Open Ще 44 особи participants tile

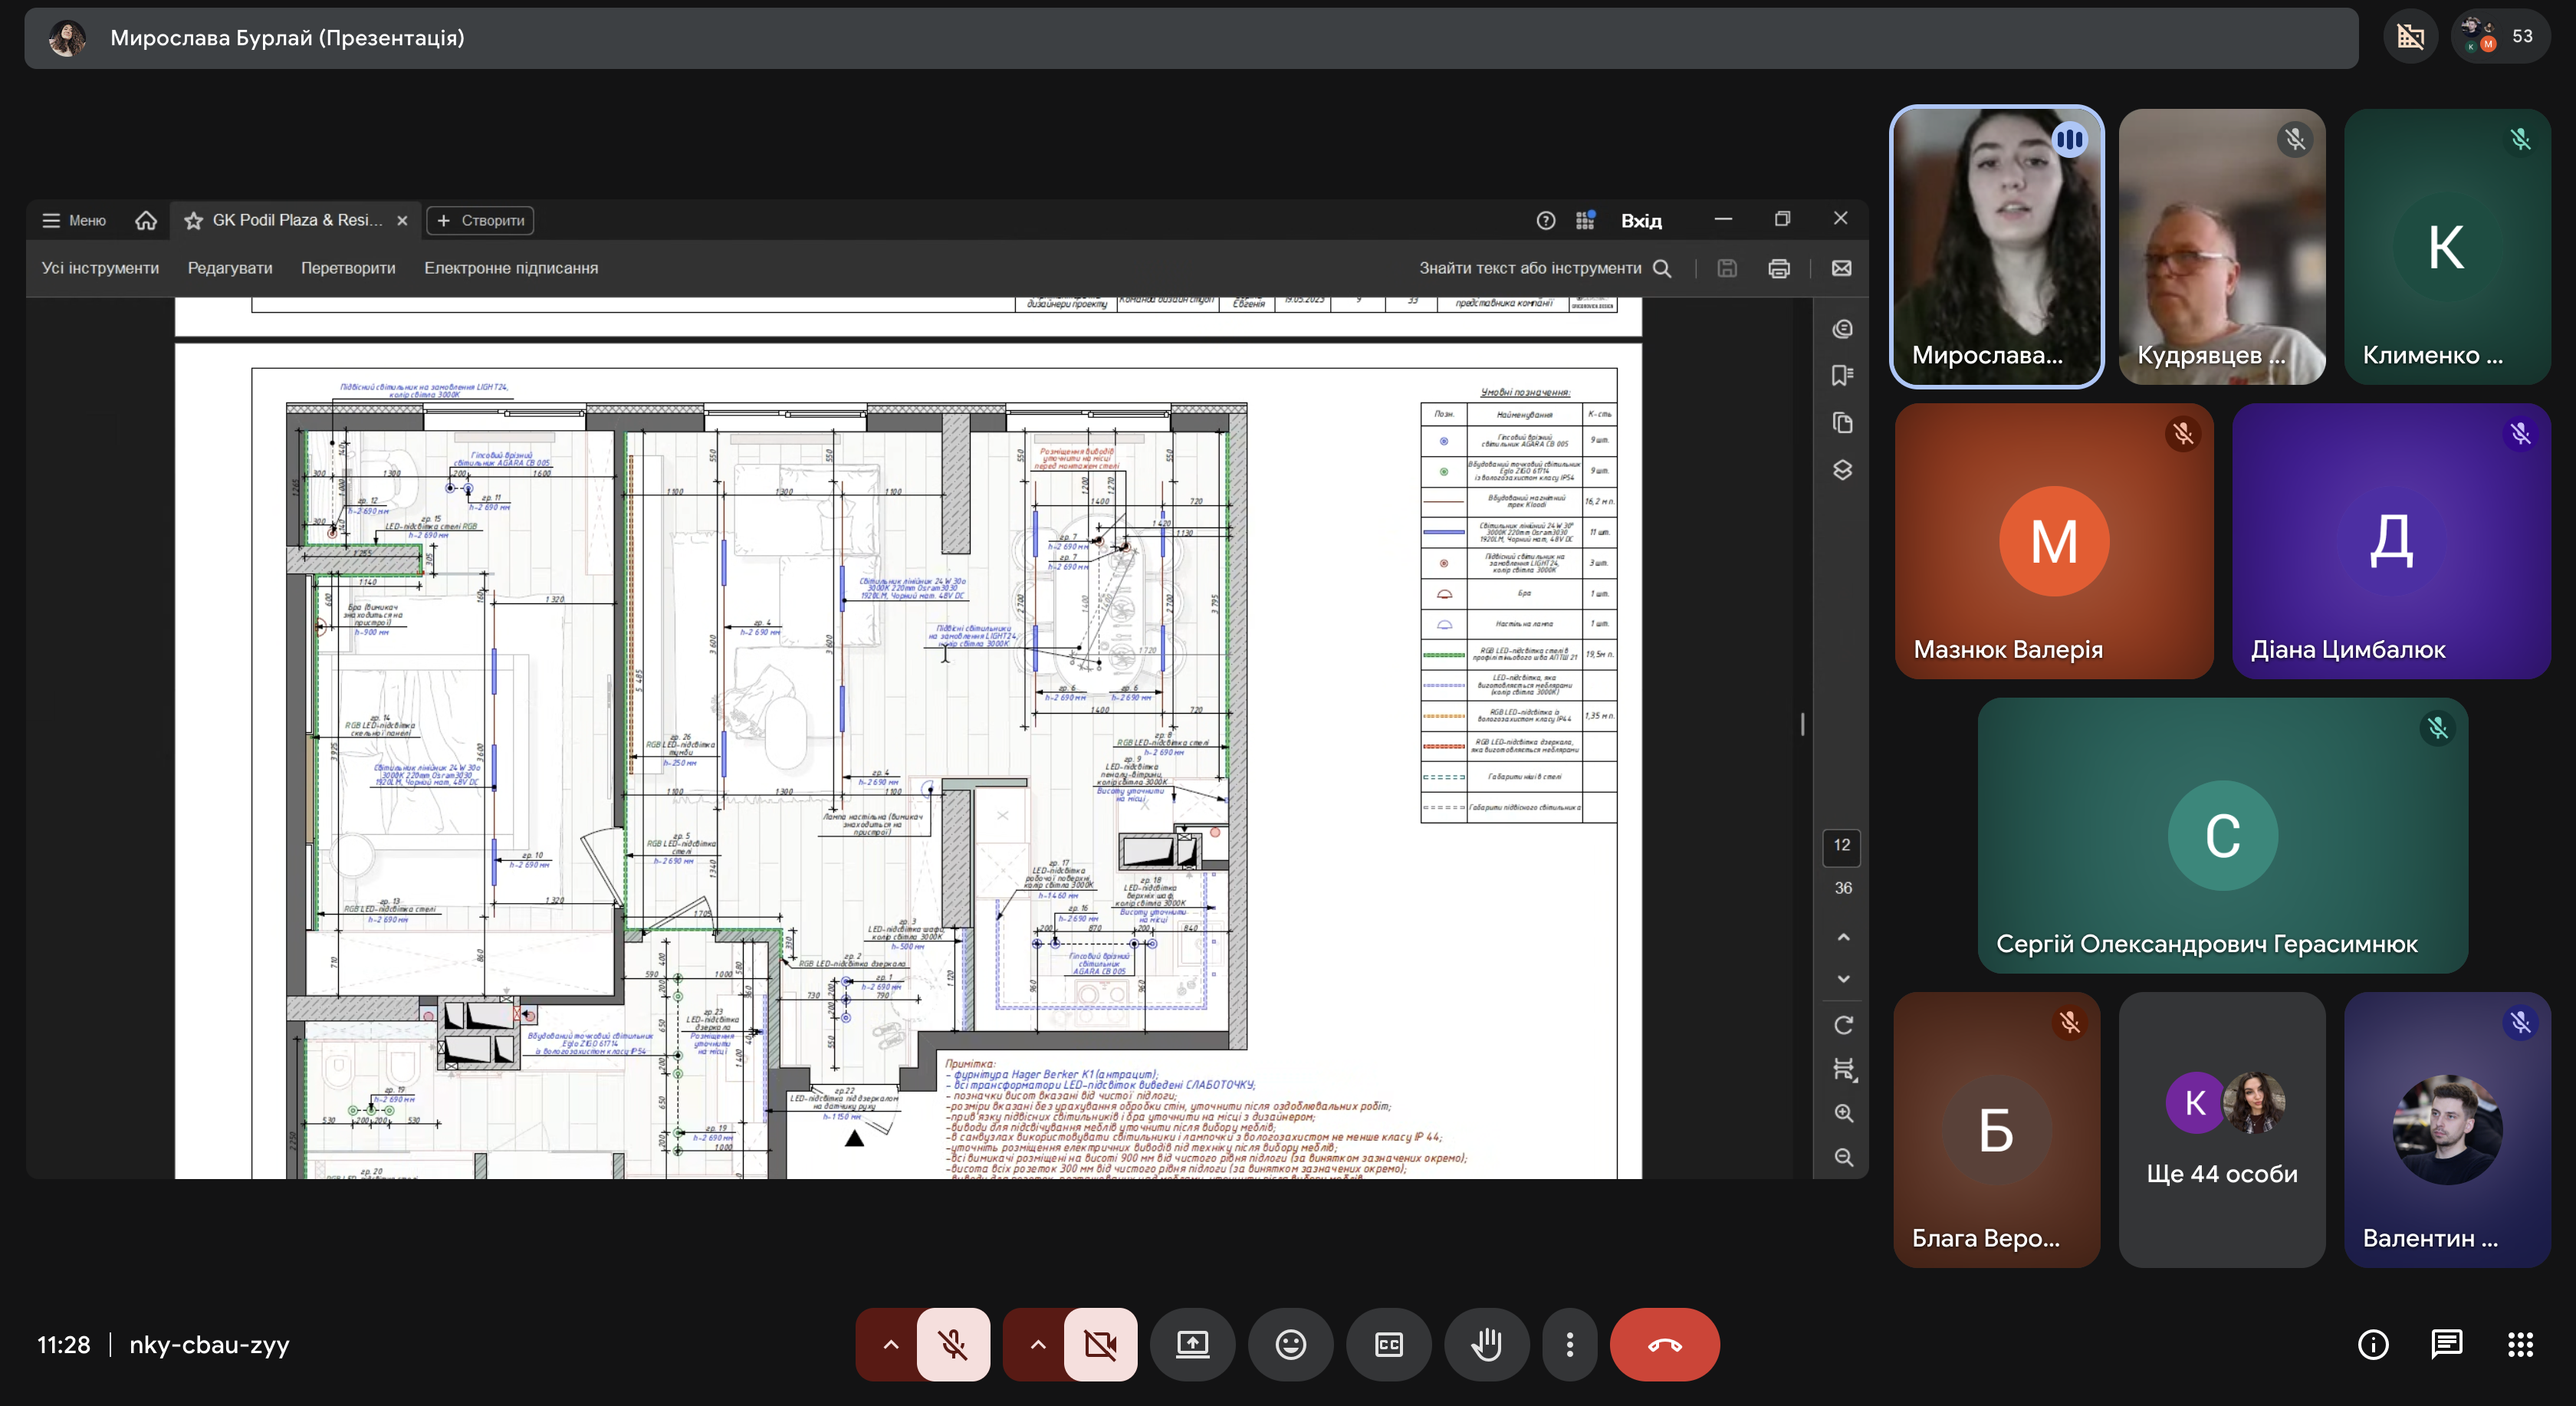[2221, 1130]
